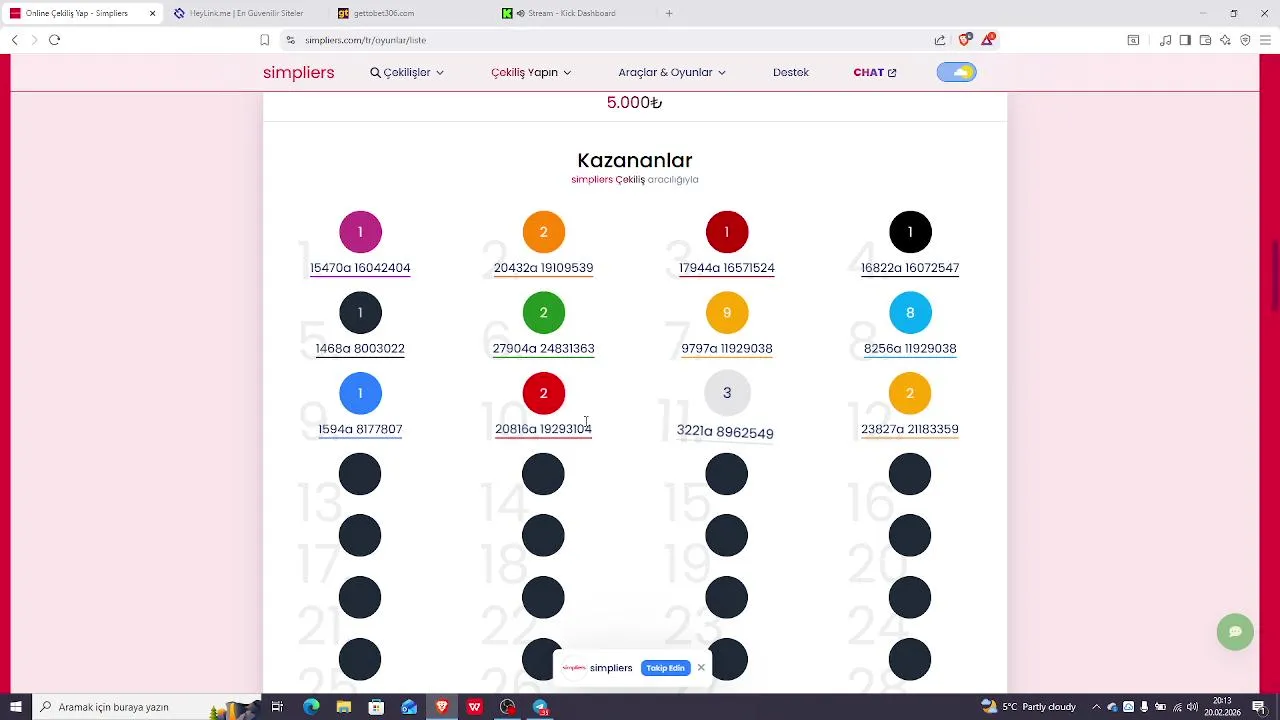Click the simpliers Çekiliş link under Kazananlar
Image resolution: width=1280 pixels, height=720 pixels.
[x=608, y=180]
